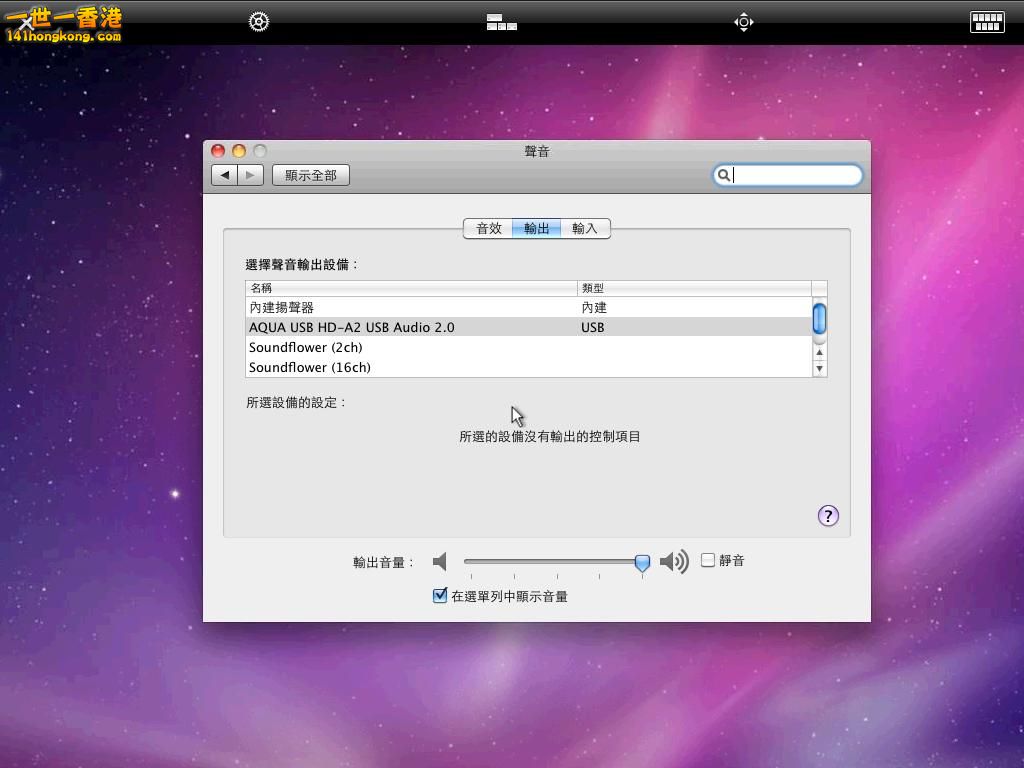Open the remote viewer settings gear
The height and width of the screenshot is (768, 1024).
pyautogui.click(x=259, y=22)
